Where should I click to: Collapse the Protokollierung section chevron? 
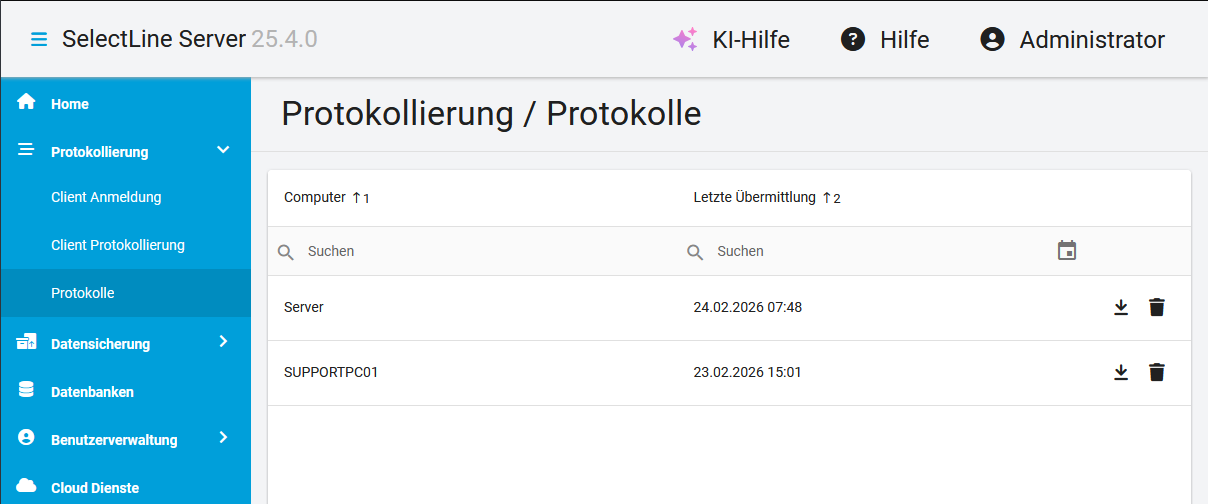point(223,151)
